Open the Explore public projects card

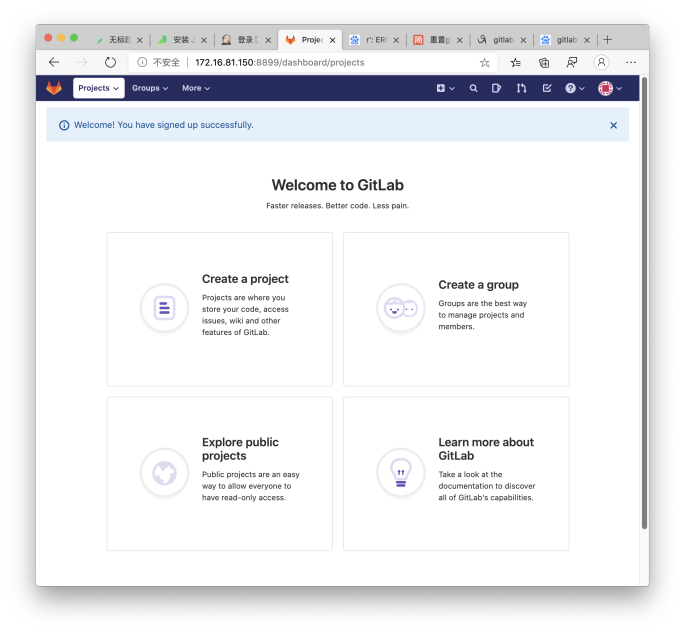(x=220, y=474)
